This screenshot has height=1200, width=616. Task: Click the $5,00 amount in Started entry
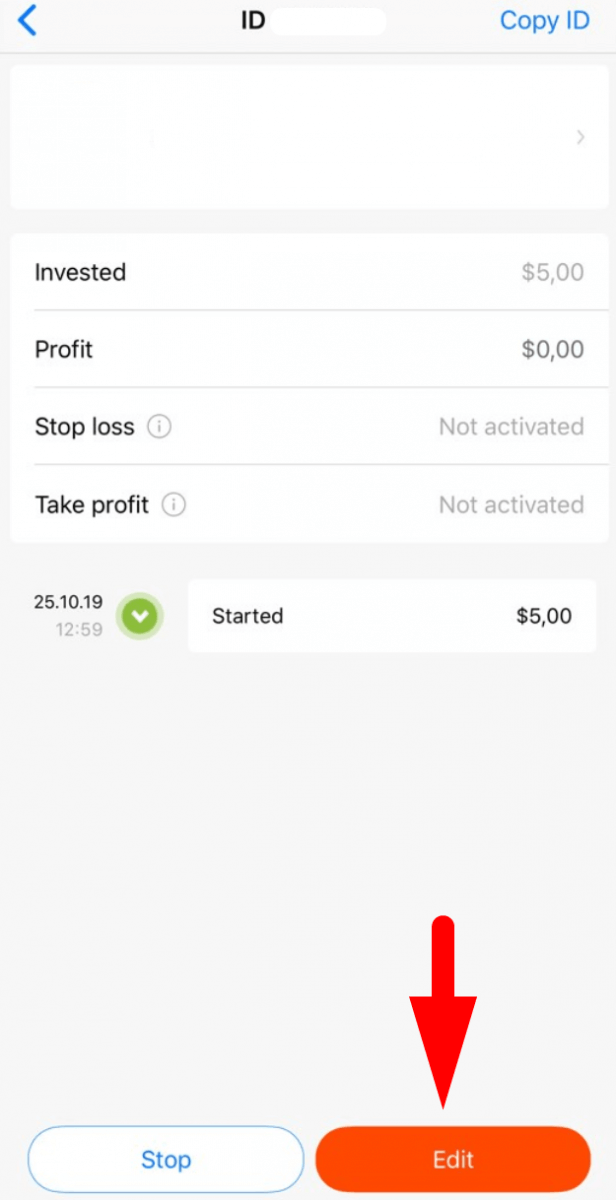click(x=544, y=616)
